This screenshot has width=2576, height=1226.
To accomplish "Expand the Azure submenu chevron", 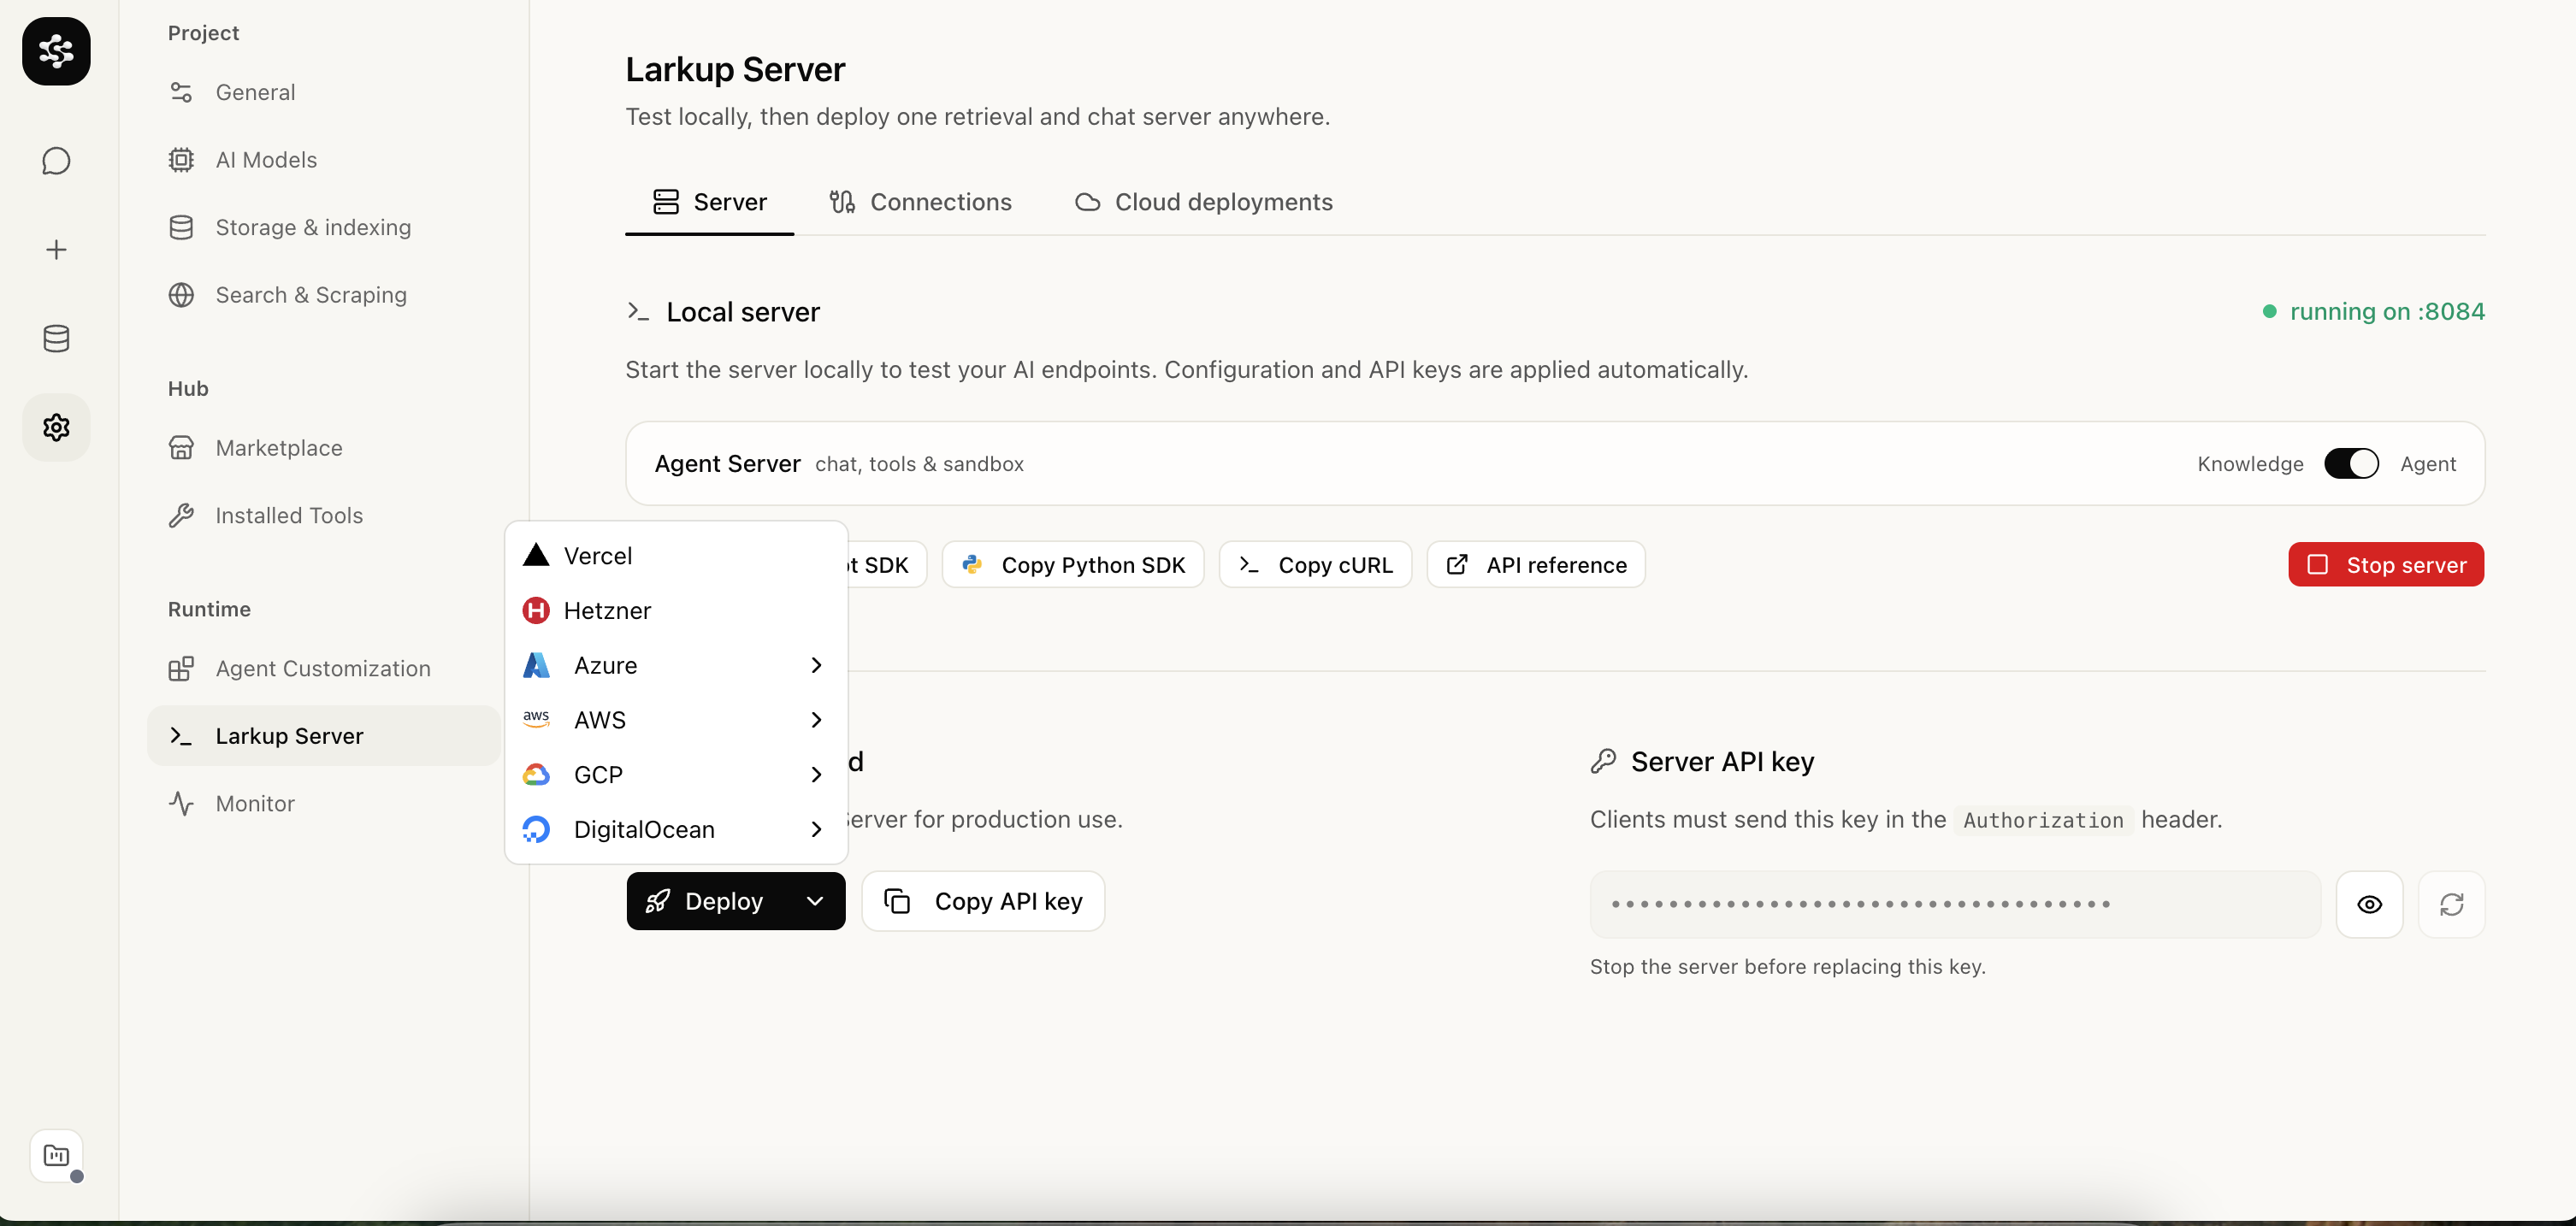I will [x=816, y=665].
